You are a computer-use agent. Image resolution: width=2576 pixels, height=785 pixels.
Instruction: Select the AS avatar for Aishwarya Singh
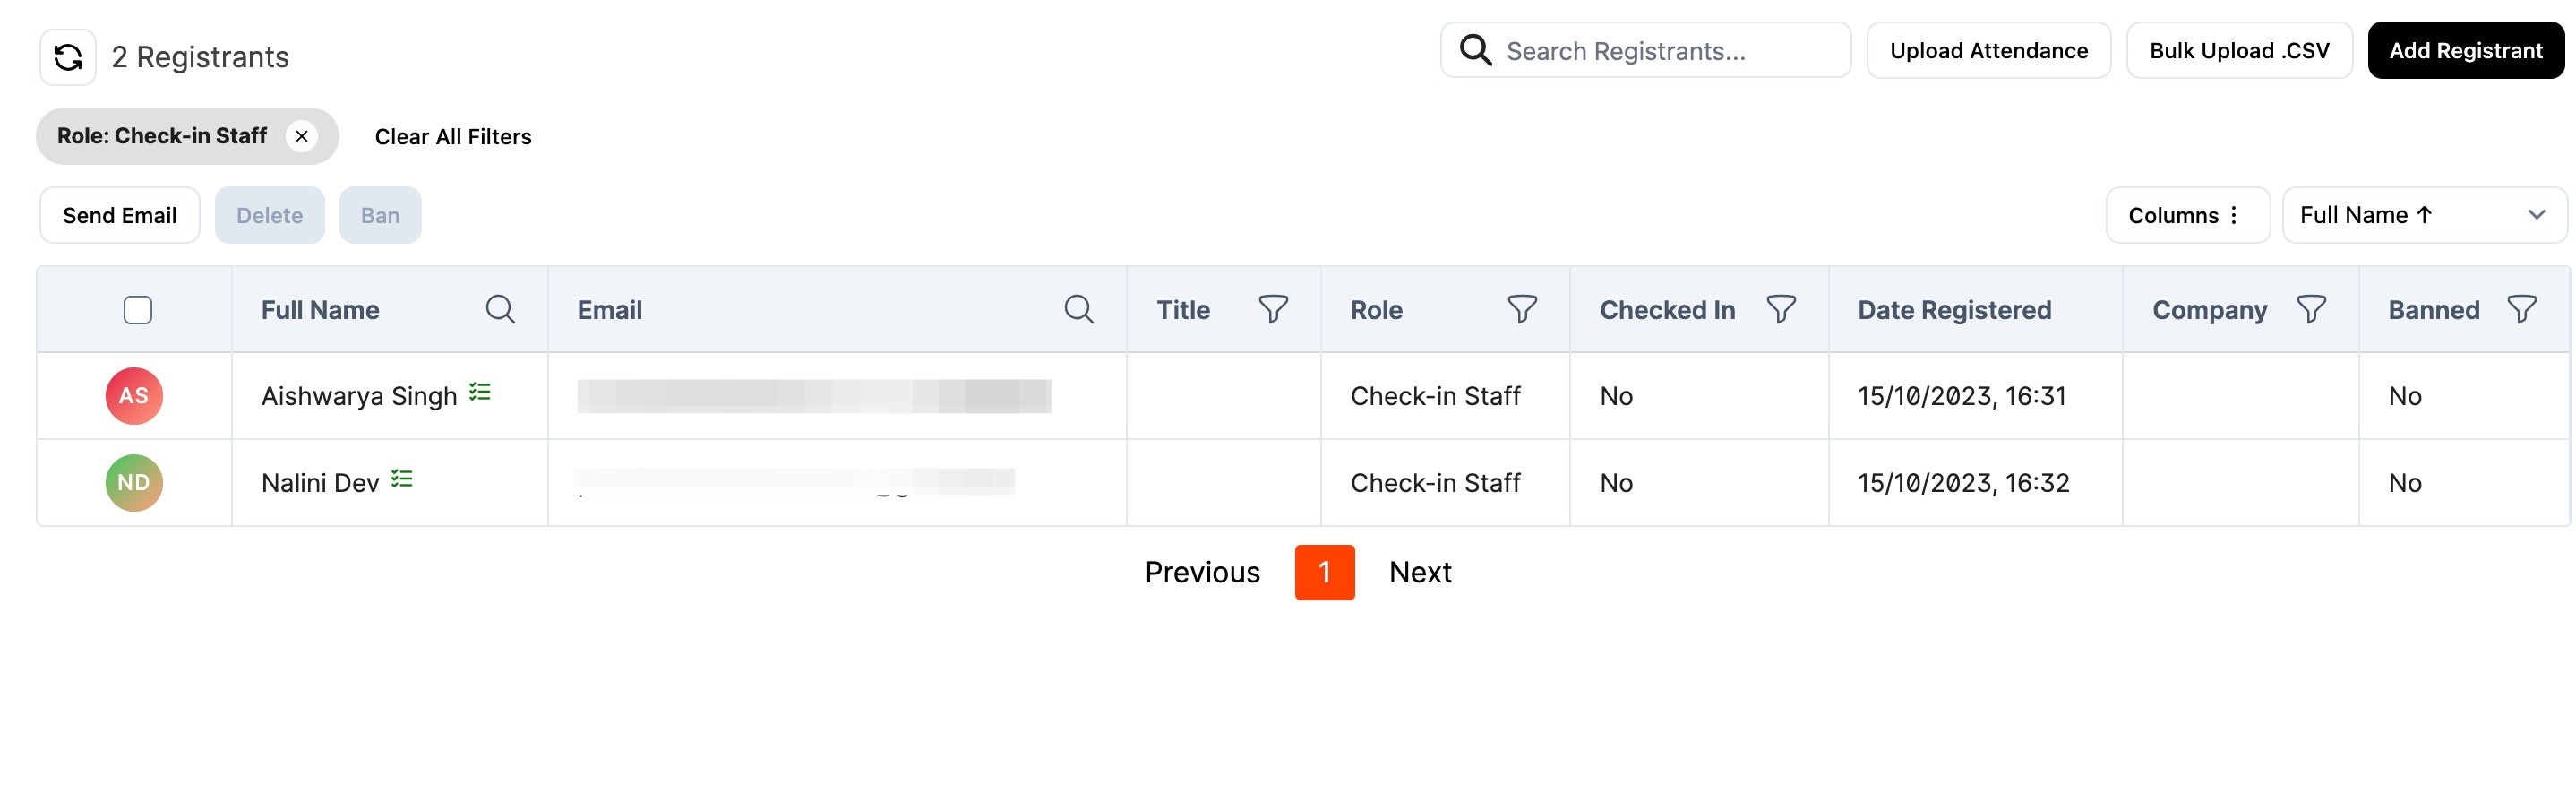coord(134,396)
